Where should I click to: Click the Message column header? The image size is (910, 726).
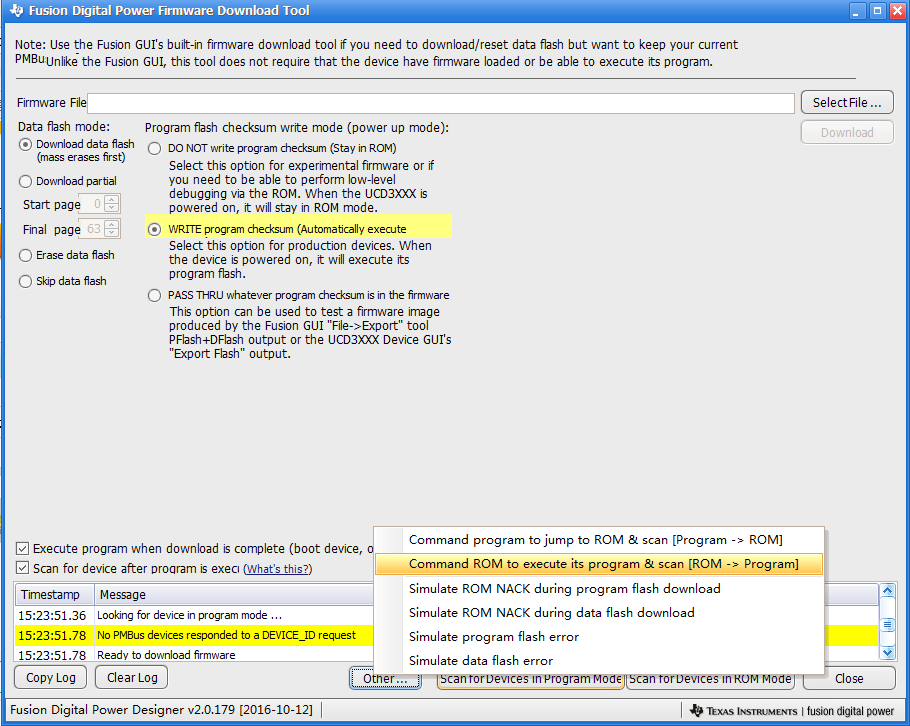234,595
